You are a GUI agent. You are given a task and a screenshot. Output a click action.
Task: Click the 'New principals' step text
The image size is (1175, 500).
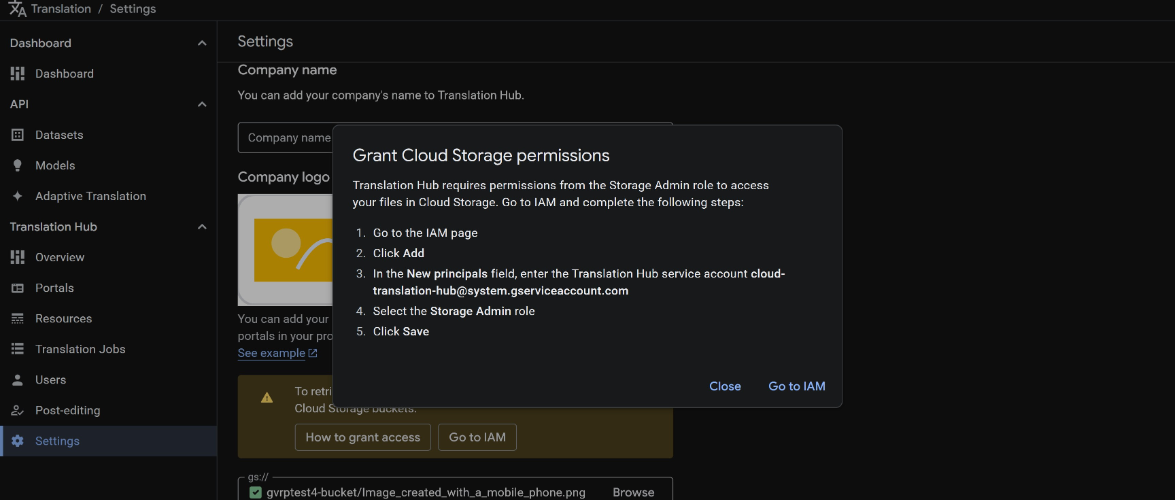[447, 274]
